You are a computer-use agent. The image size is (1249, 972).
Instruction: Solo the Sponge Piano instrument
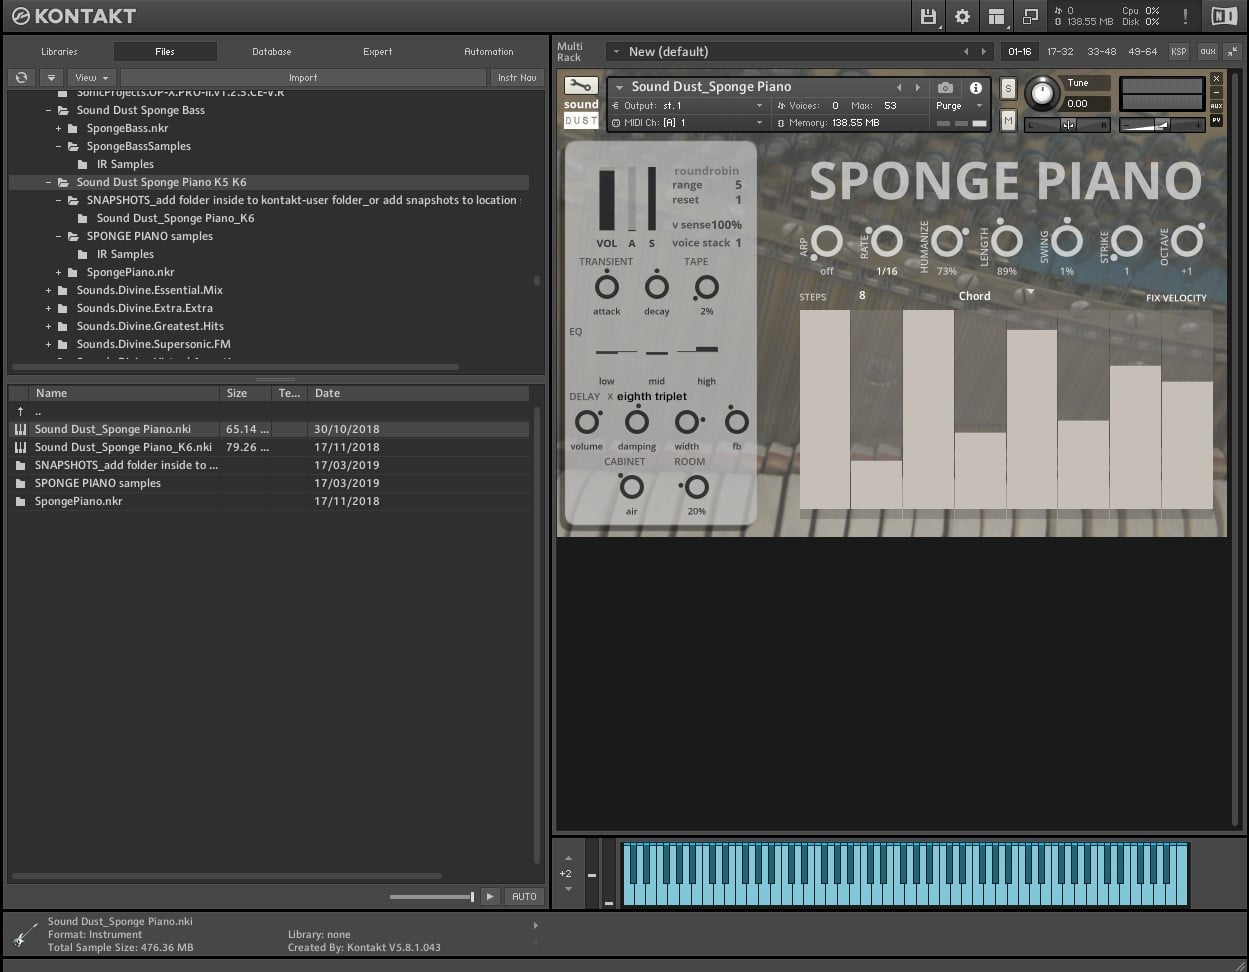pos(1008,89)
